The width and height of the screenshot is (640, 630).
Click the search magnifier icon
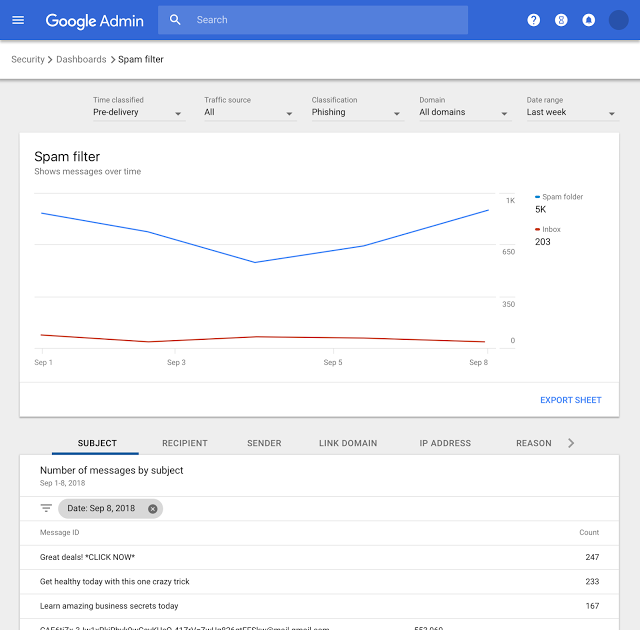click(x=176, y=20)
